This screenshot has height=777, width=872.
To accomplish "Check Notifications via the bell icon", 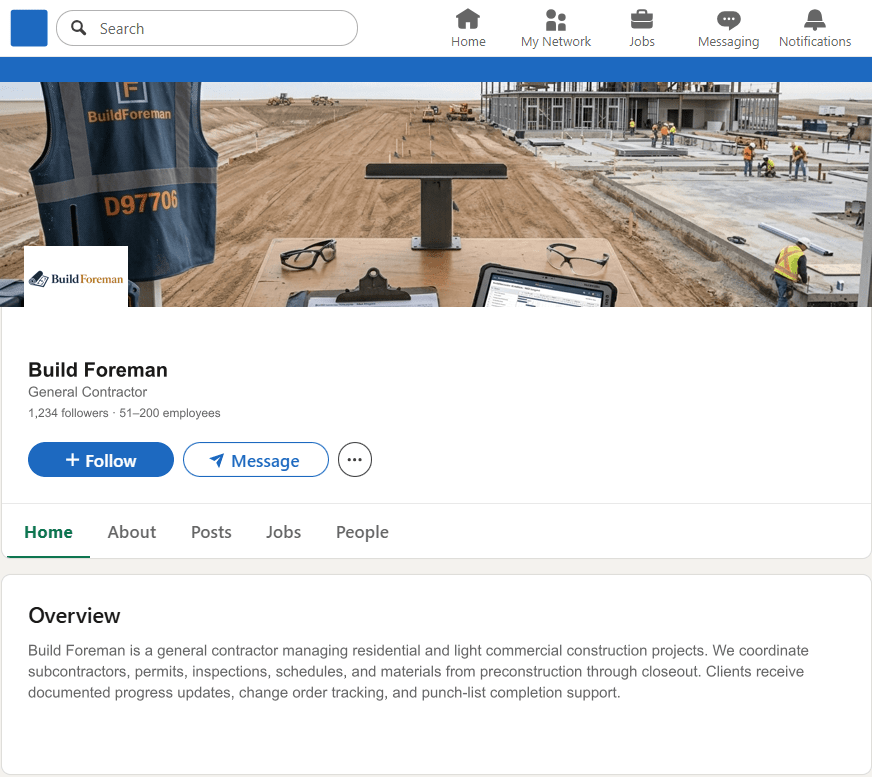I will pyautogui.click(x=814, y=20).
